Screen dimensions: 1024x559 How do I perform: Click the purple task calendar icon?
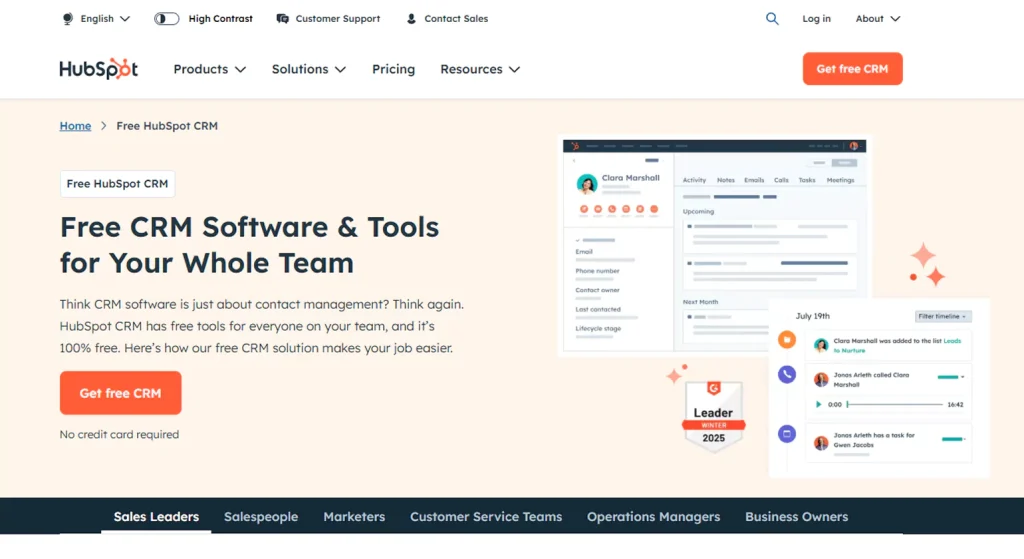click(x=786, y=434)
